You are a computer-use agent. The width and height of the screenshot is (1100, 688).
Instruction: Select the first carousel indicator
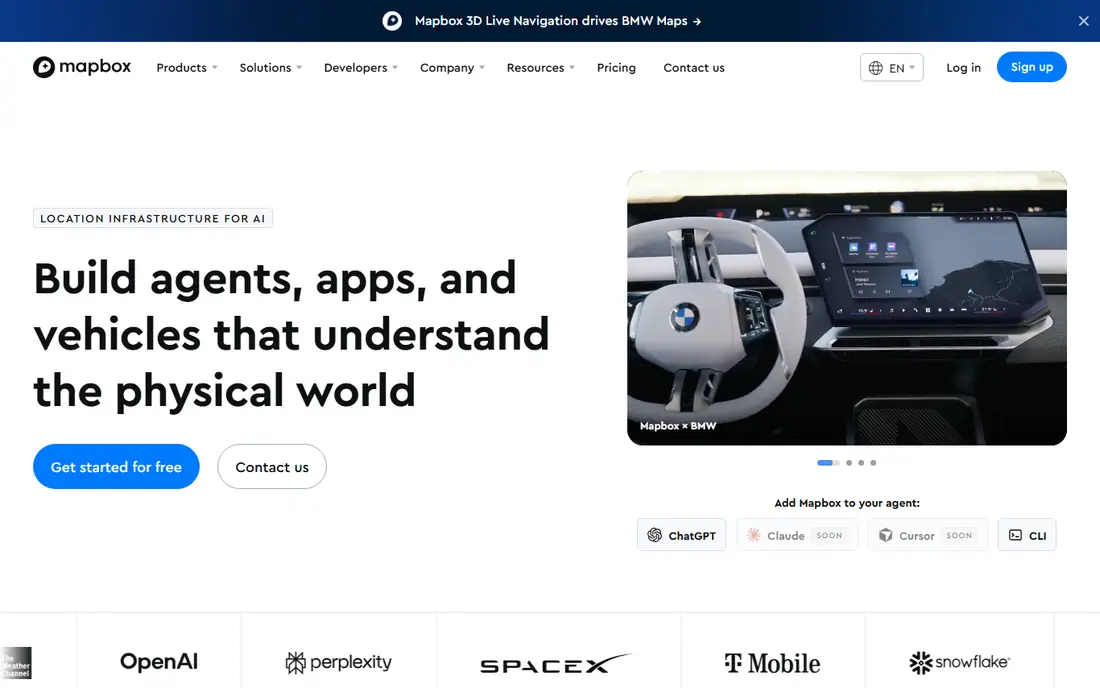828,463
